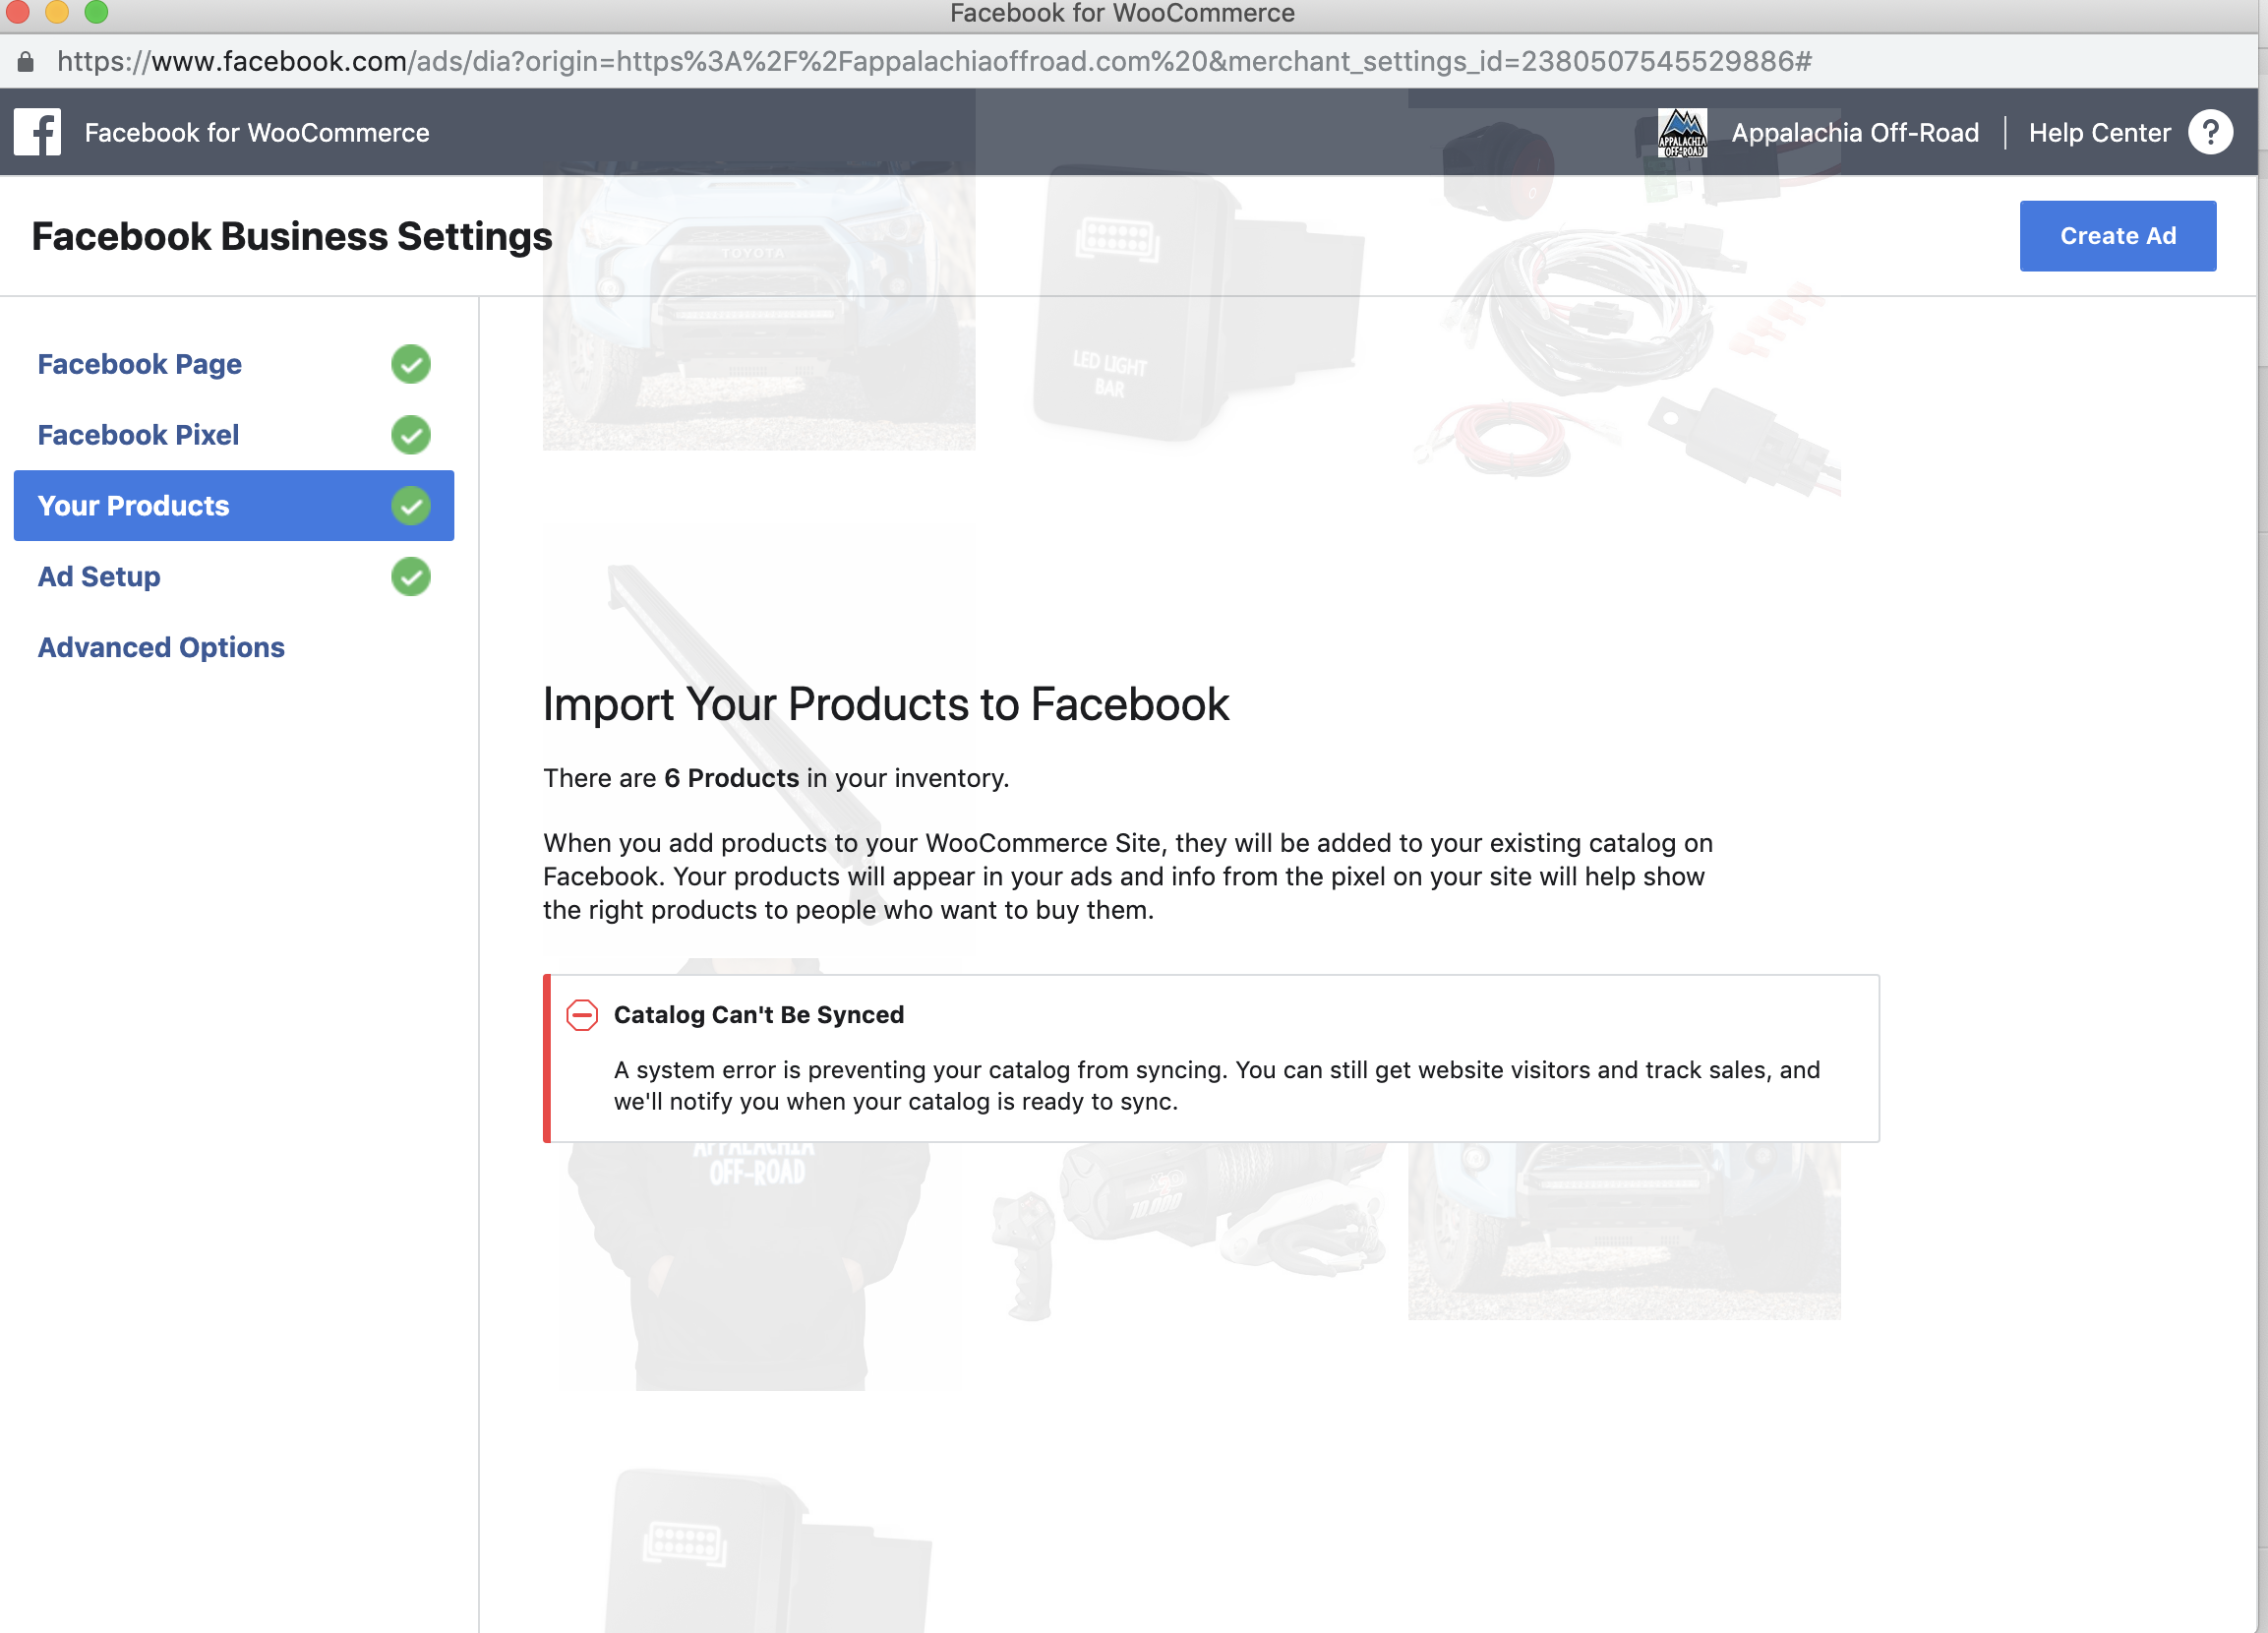Click the Facebook for WooCommerce header title
Screen dimensions: 2268x1633
pos(257,133)
